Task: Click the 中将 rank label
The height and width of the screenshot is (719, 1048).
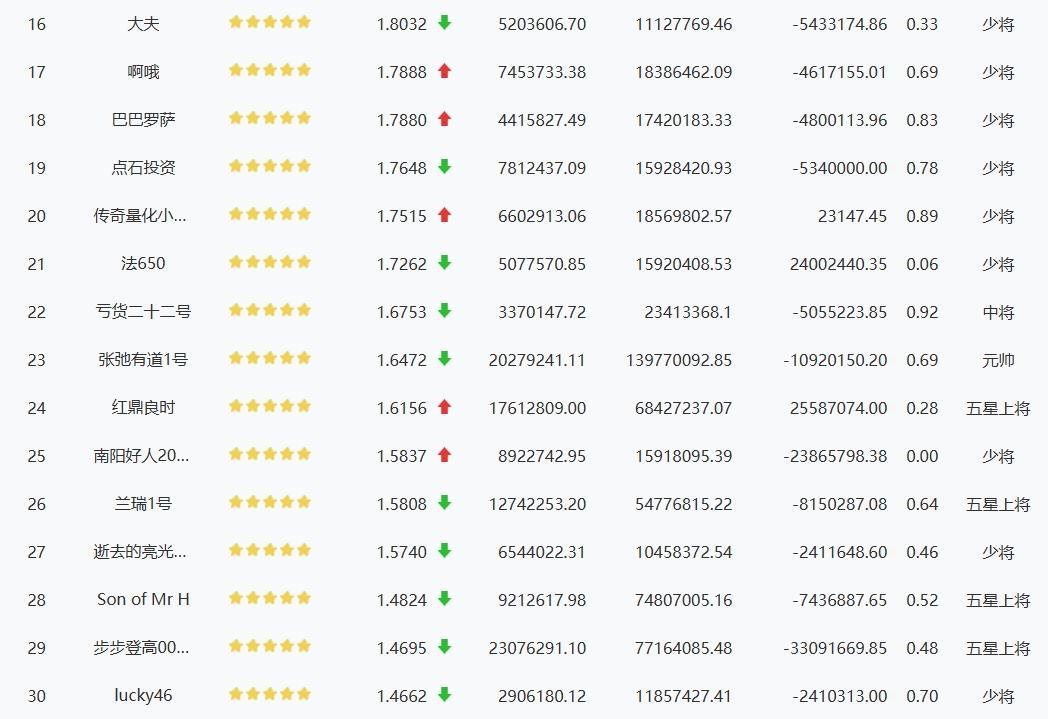Action: coord(998,312)
